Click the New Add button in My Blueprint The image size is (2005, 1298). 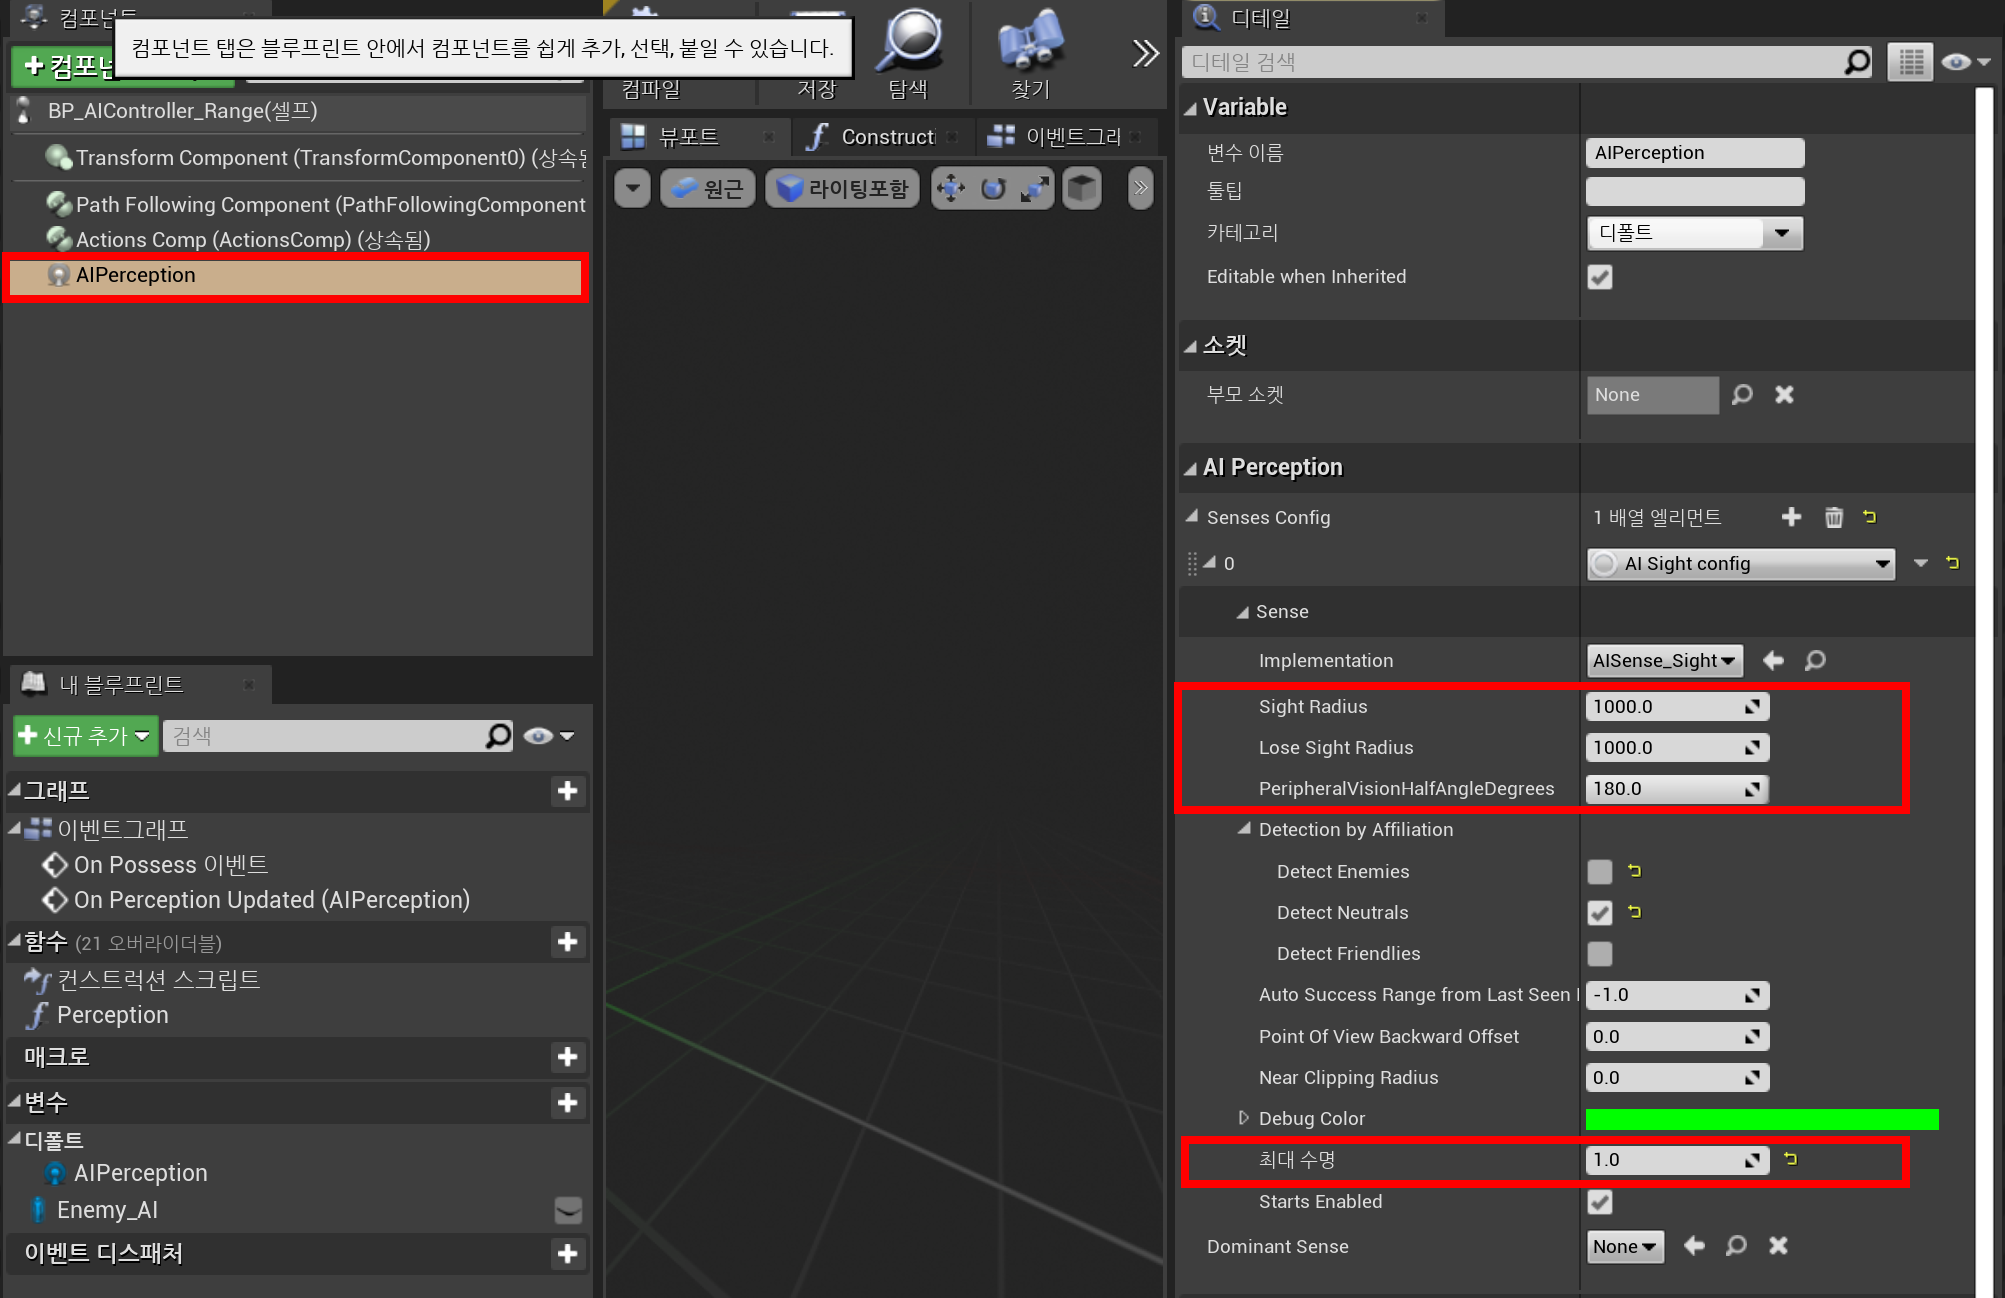(85, 737)
